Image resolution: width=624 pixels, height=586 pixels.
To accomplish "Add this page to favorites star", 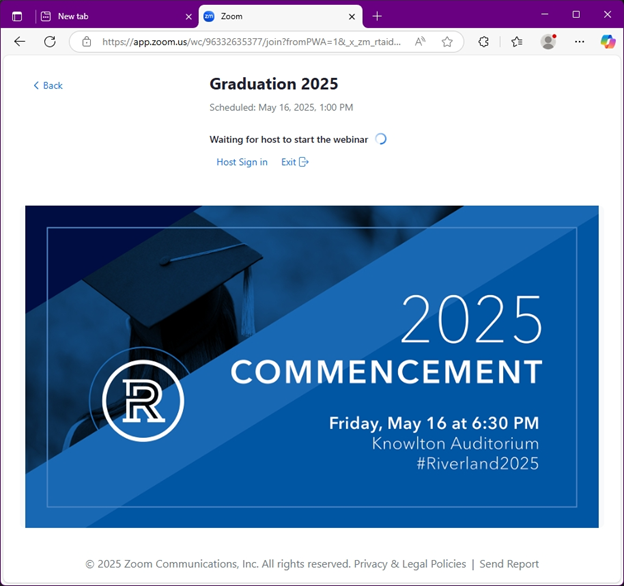I will click(x=447, y=42).
